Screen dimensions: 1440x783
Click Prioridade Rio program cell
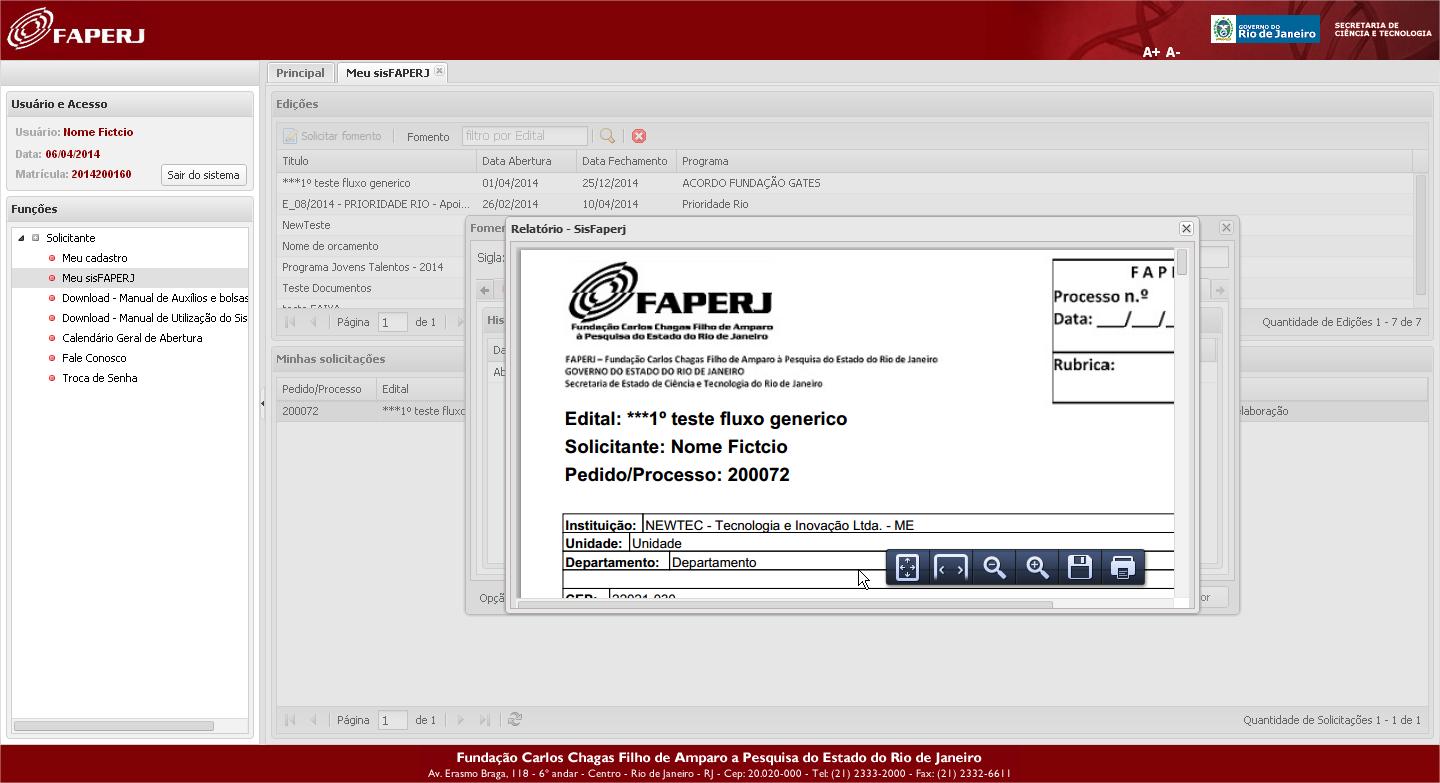tap(715, 204)
